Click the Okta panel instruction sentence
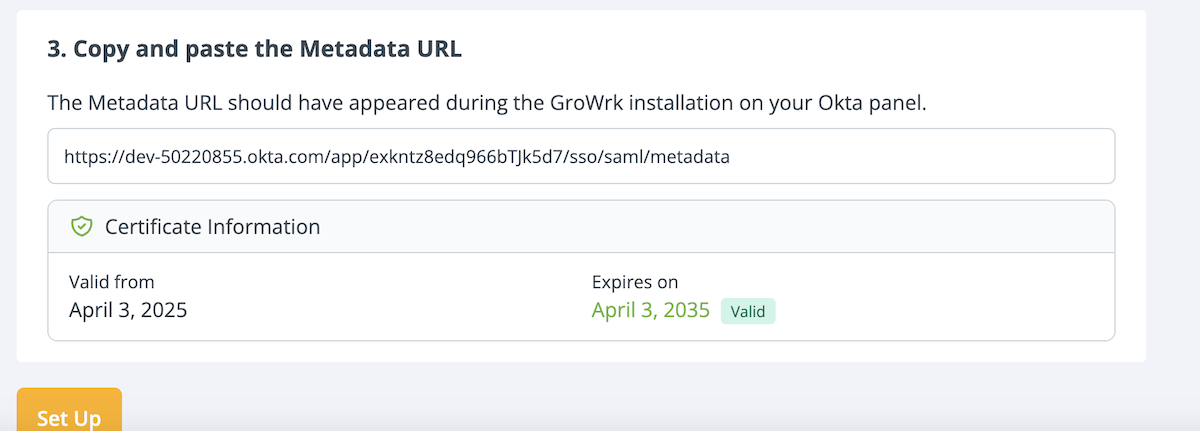Image resolution: width=1200 pixels, height=431 pixels. (x=488, y=103)
